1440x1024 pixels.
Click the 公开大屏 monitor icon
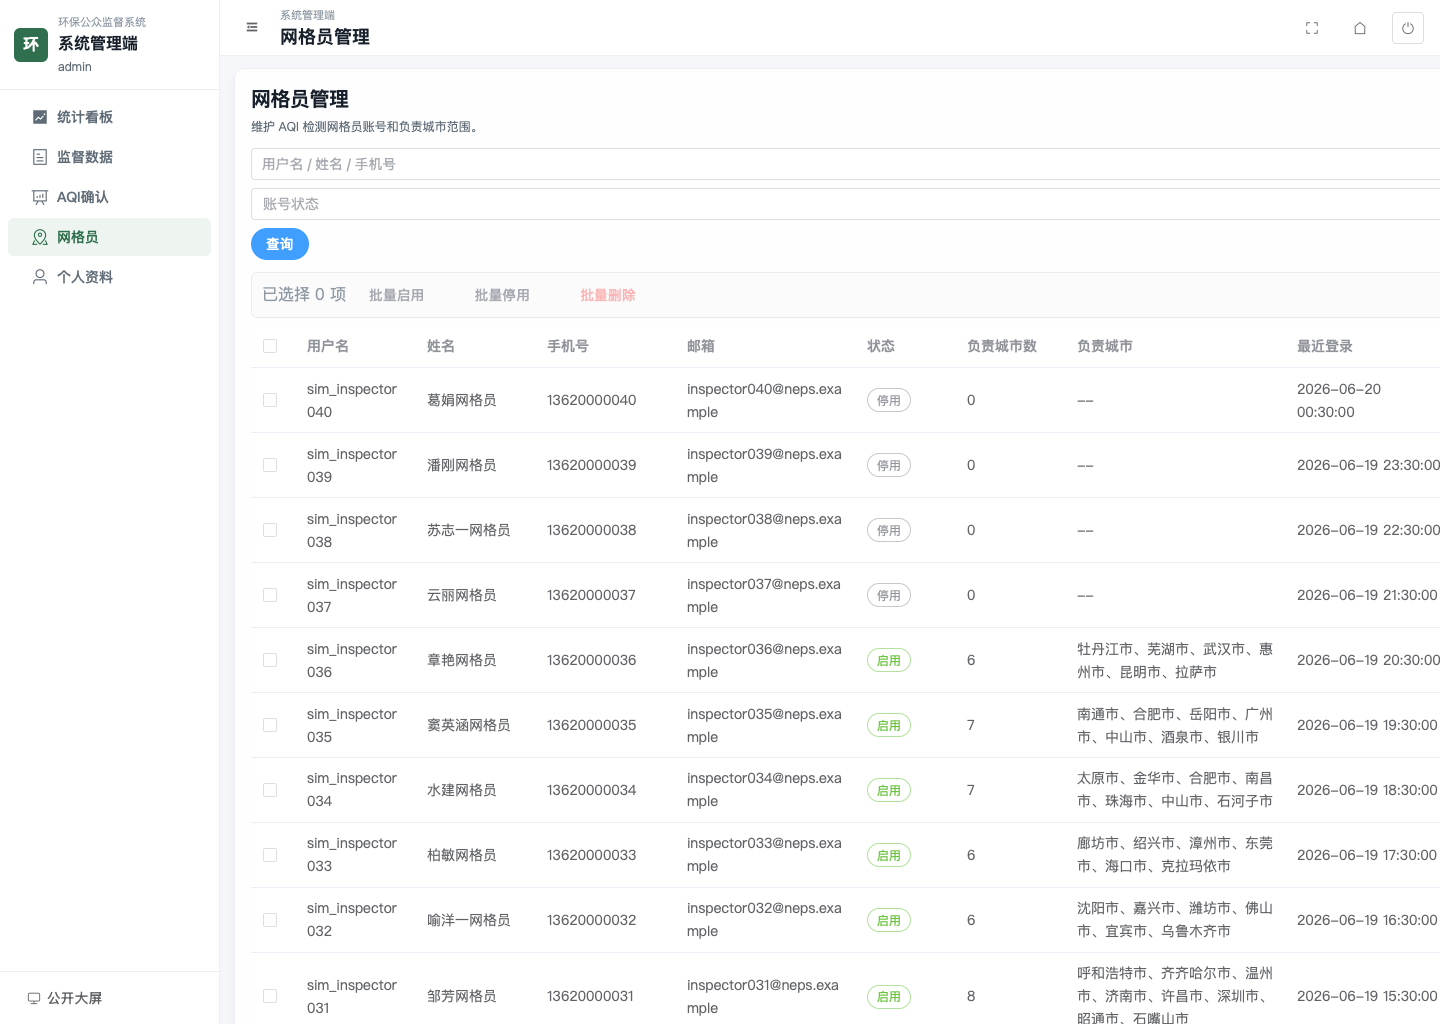coord(34,998)
